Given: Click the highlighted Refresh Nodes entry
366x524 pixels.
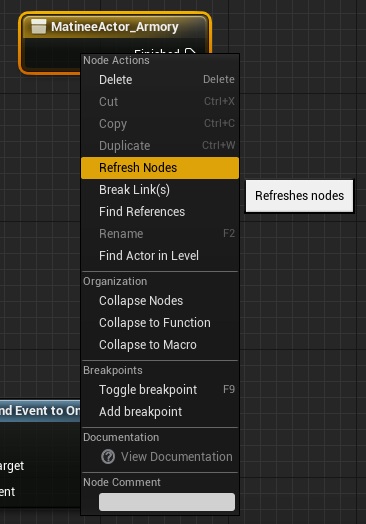Looking at the screenshot, I should click(160, 168).
